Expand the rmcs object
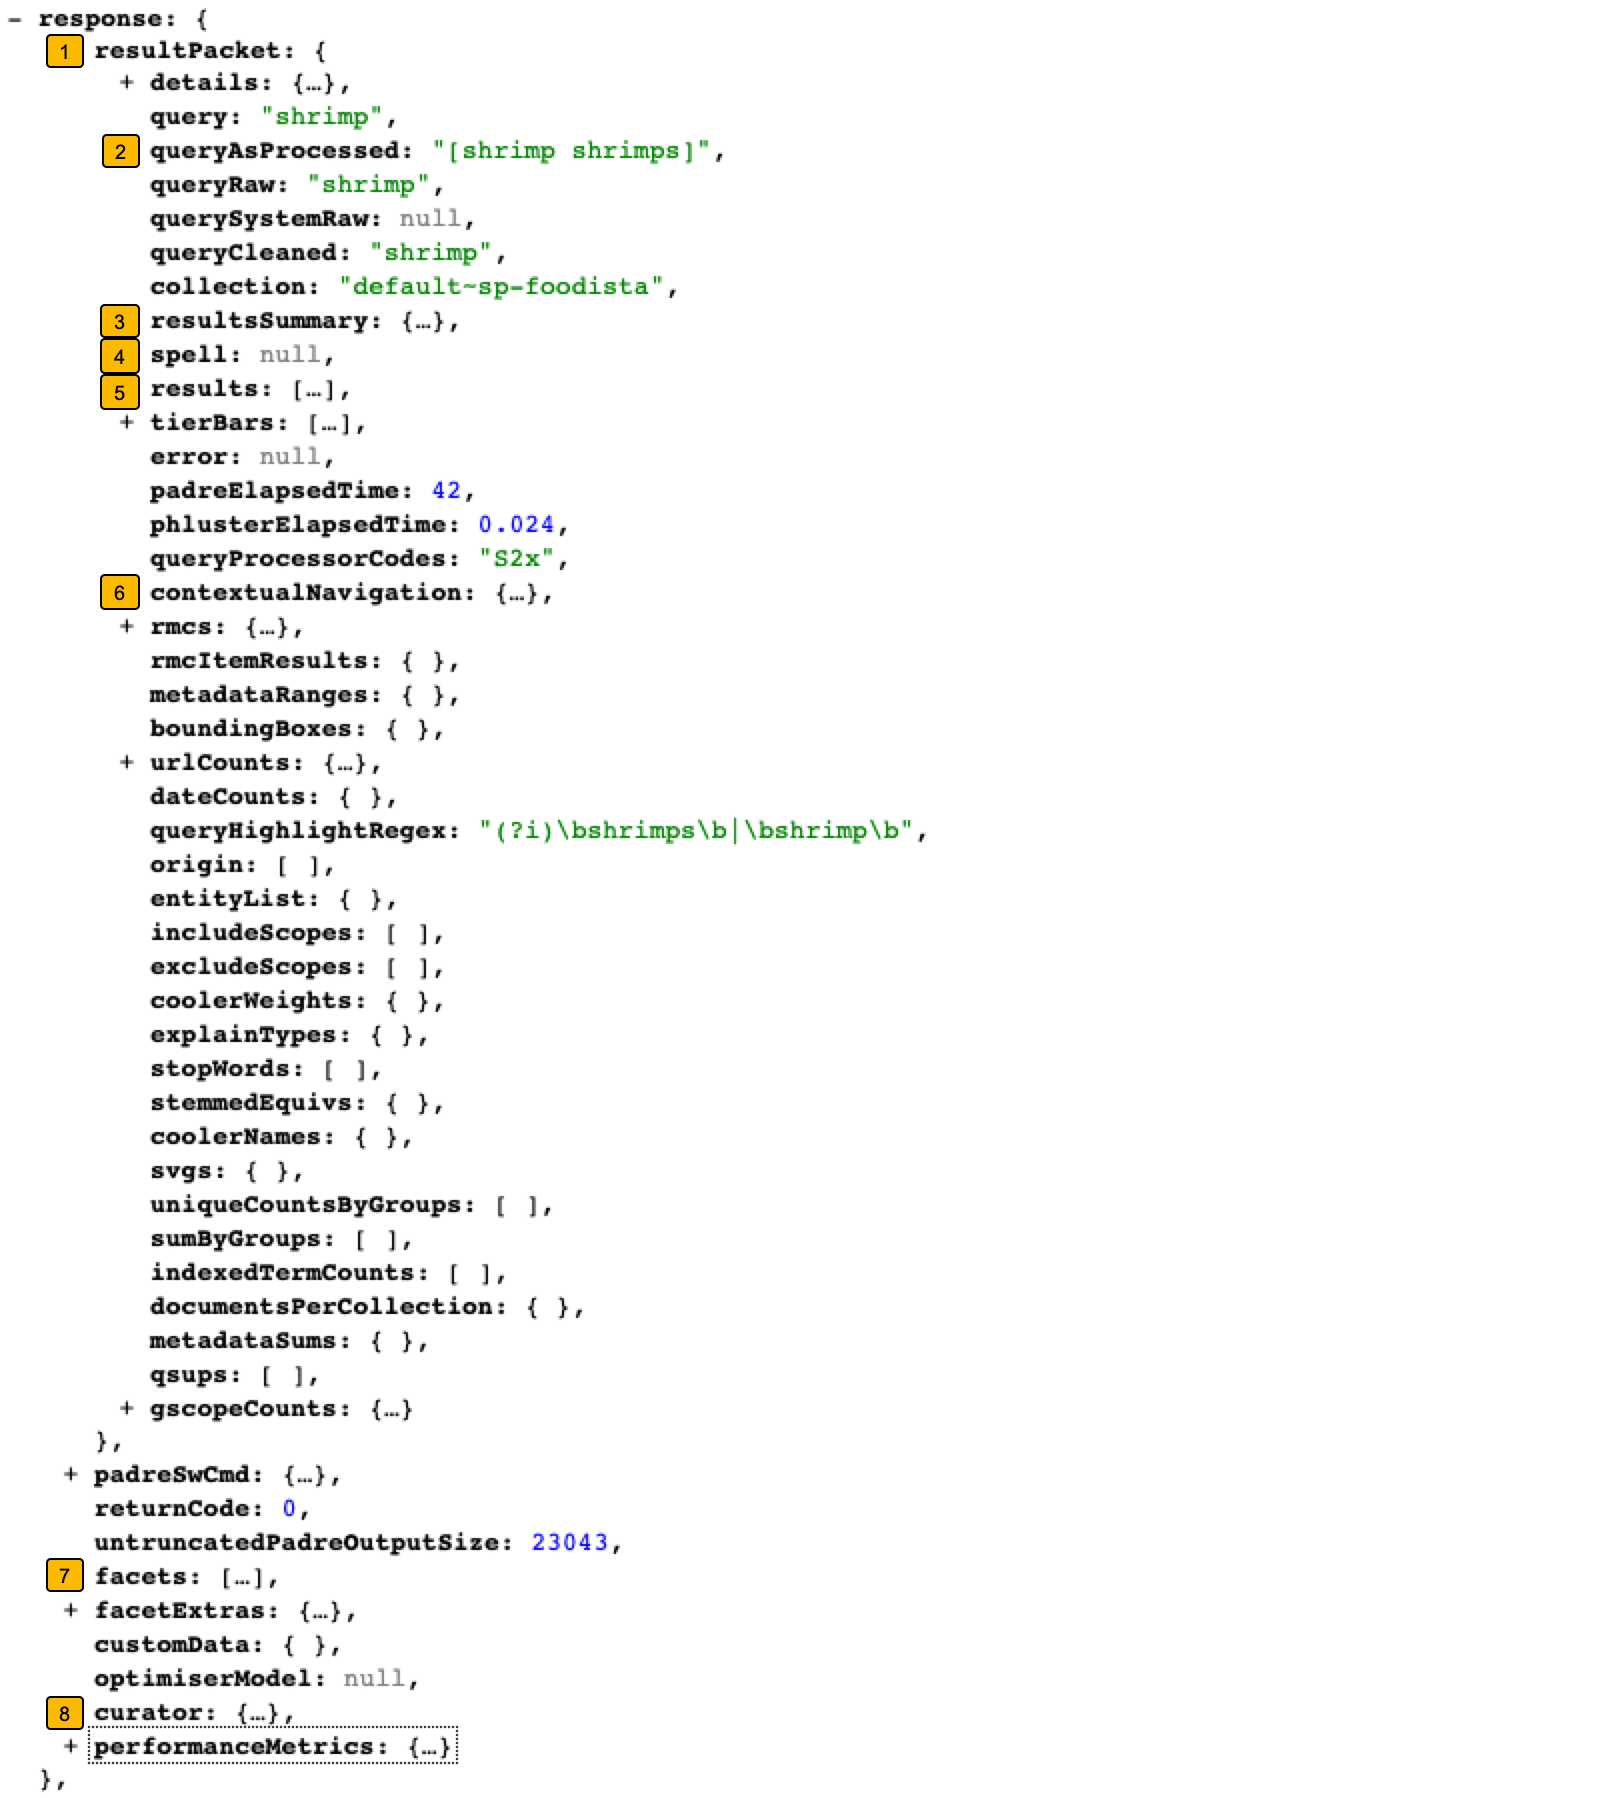 (126, 627)
